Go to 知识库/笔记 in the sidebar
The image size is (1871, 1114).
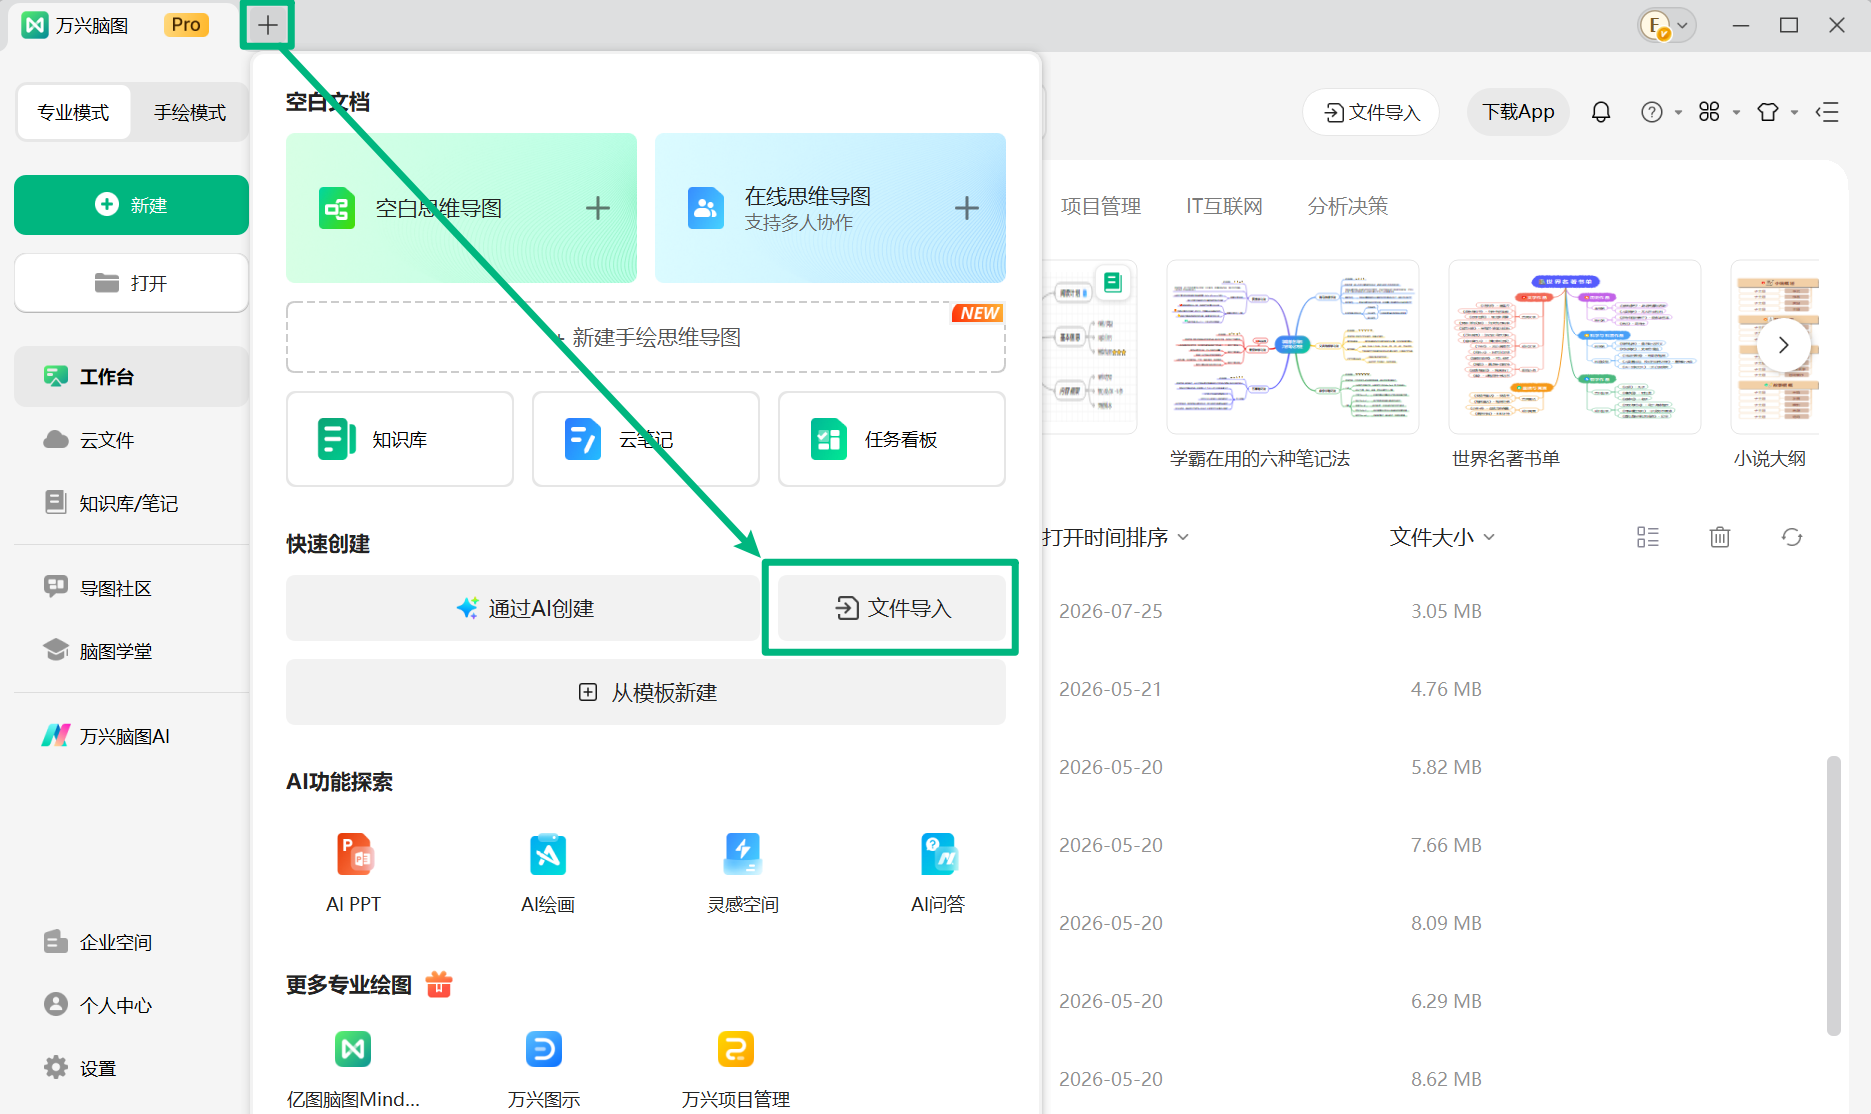[131, 503]
